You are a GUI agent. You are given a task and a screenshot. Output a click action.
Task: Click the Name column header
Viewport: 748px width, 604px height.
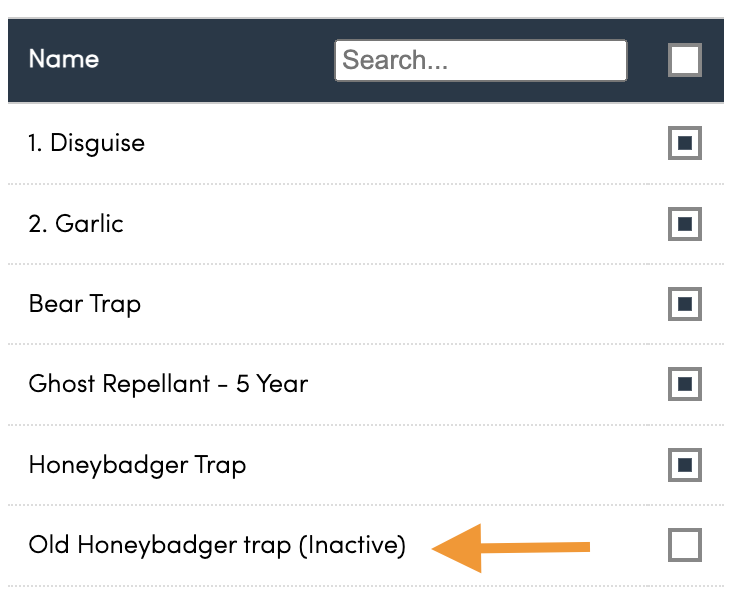[63, 59]
